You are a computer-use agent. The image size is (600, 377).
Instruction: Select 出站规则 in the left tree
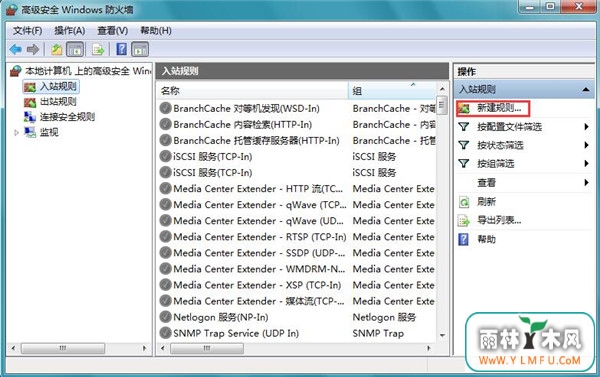pyautogui.click(x=58, y=102)
